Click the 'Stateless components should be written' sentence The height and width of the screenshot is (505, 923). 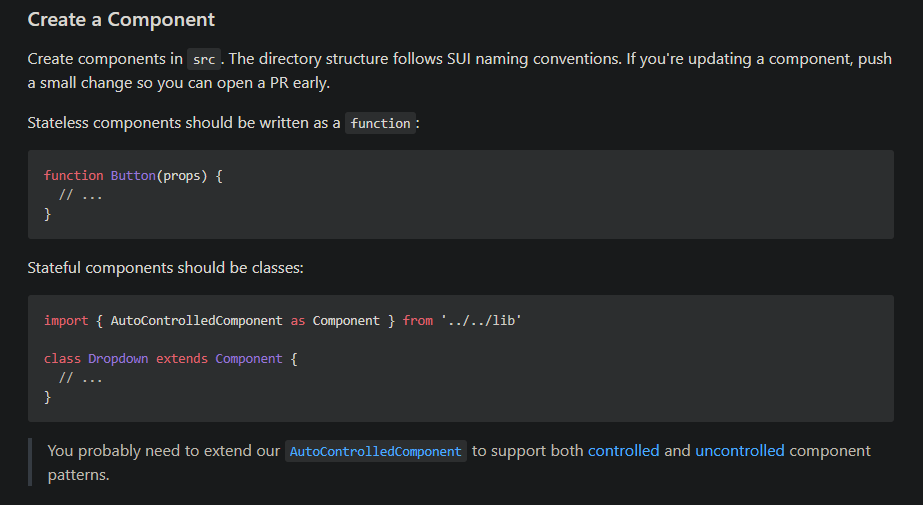click(183, 123)
